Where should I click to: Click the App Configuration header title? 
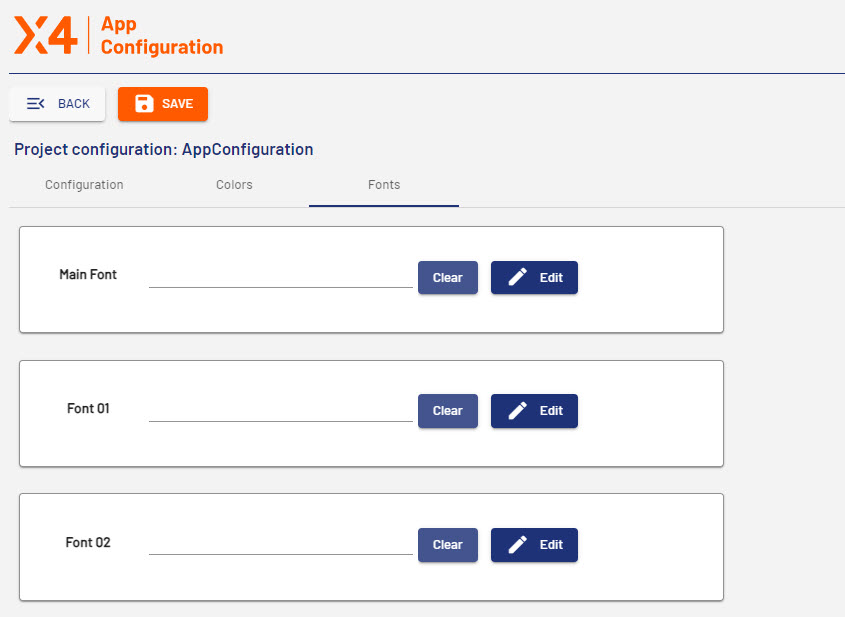point(161,35)
